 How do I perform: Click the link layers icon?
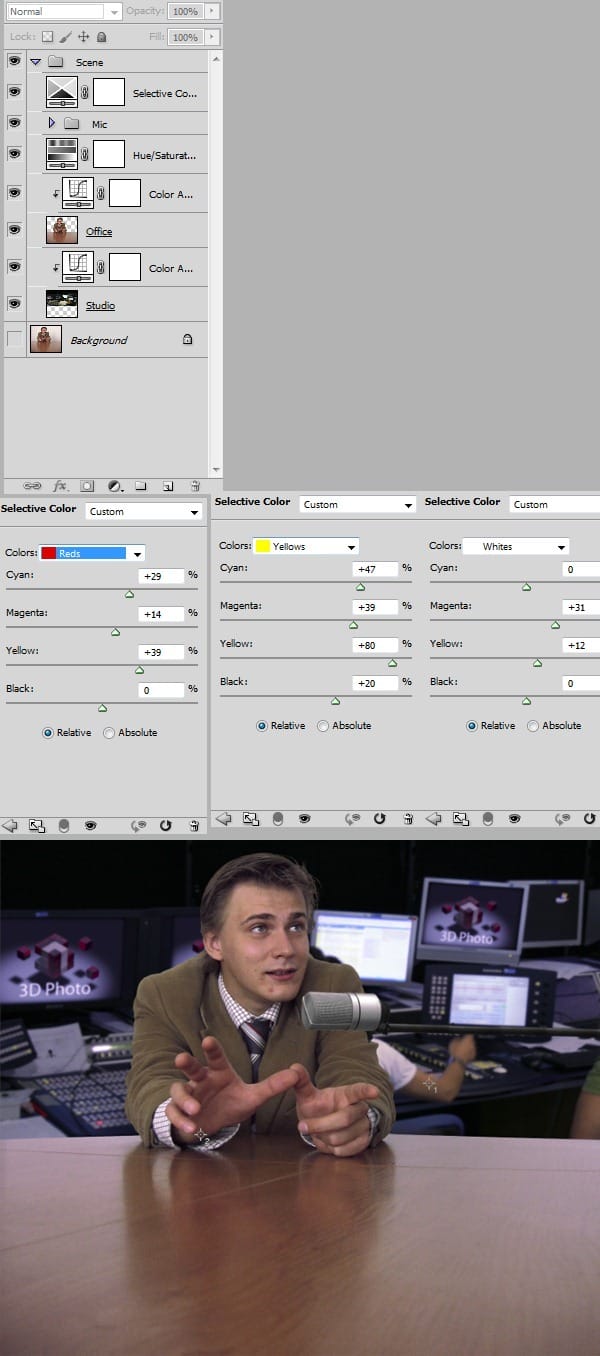click(x=33, y=486)
